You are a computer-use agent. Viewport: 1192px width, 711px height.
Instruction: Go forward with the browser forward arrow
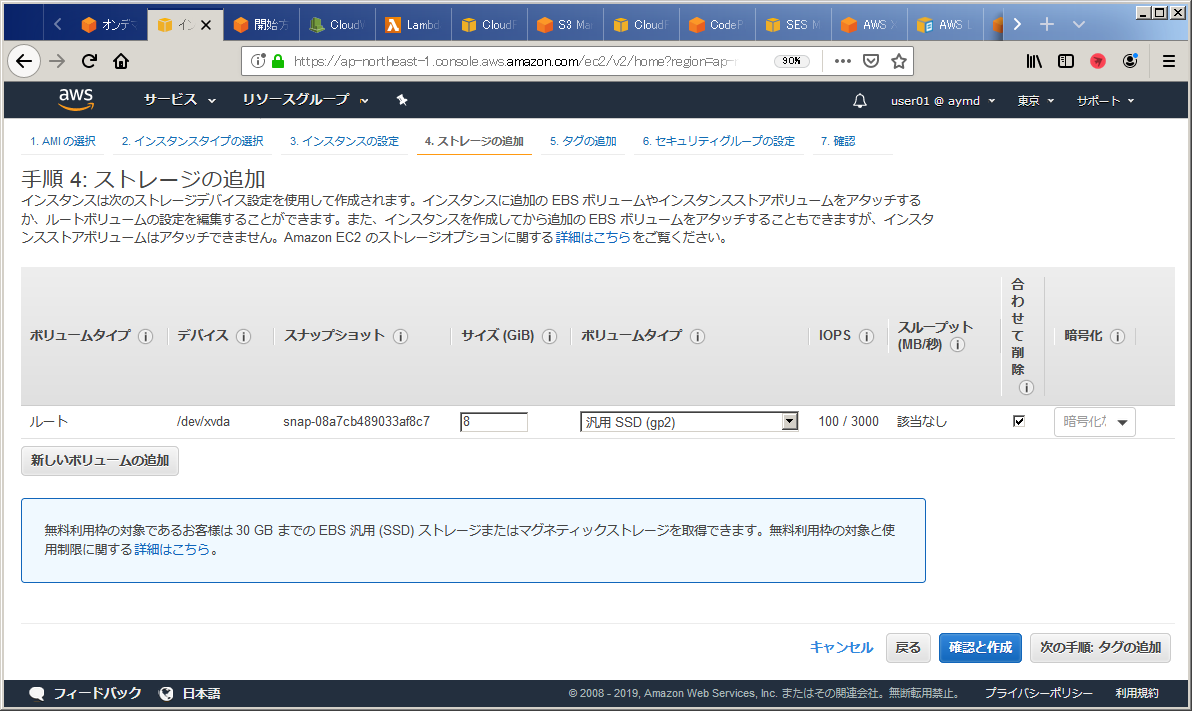click(x=57, y=62)
